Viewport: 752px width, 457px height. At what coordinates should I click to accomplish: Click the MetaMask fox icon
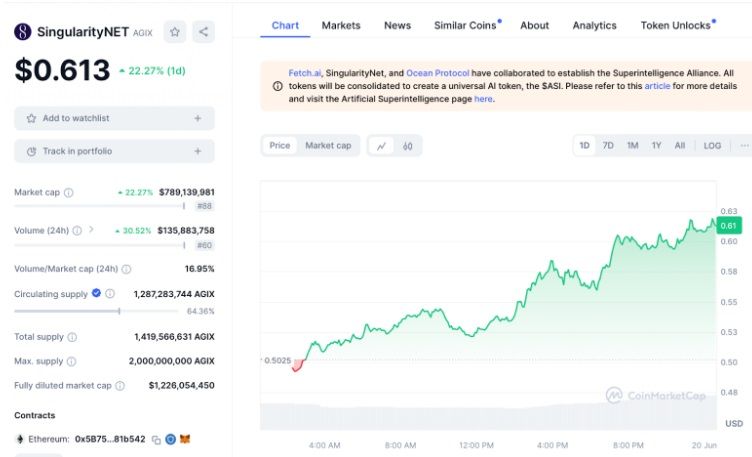point(185,439)
